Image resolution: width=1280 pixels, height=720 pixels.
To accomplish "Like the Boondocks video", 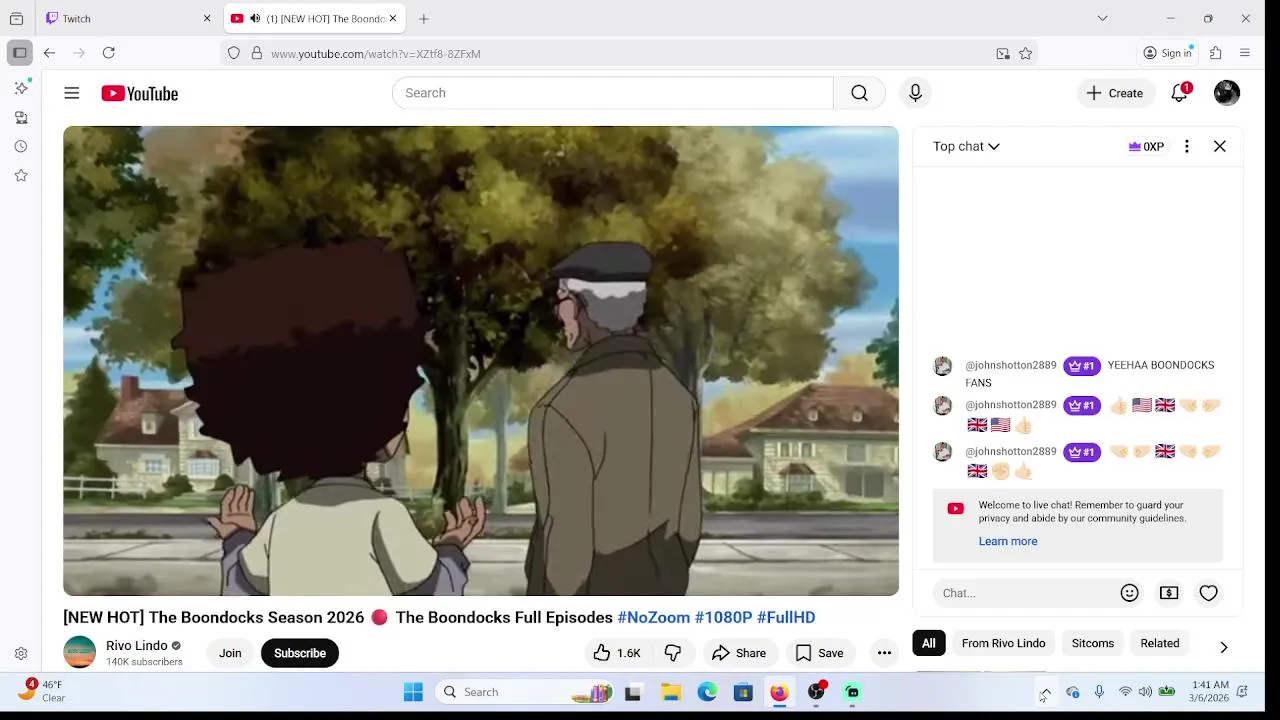I will tap(617, 653).
